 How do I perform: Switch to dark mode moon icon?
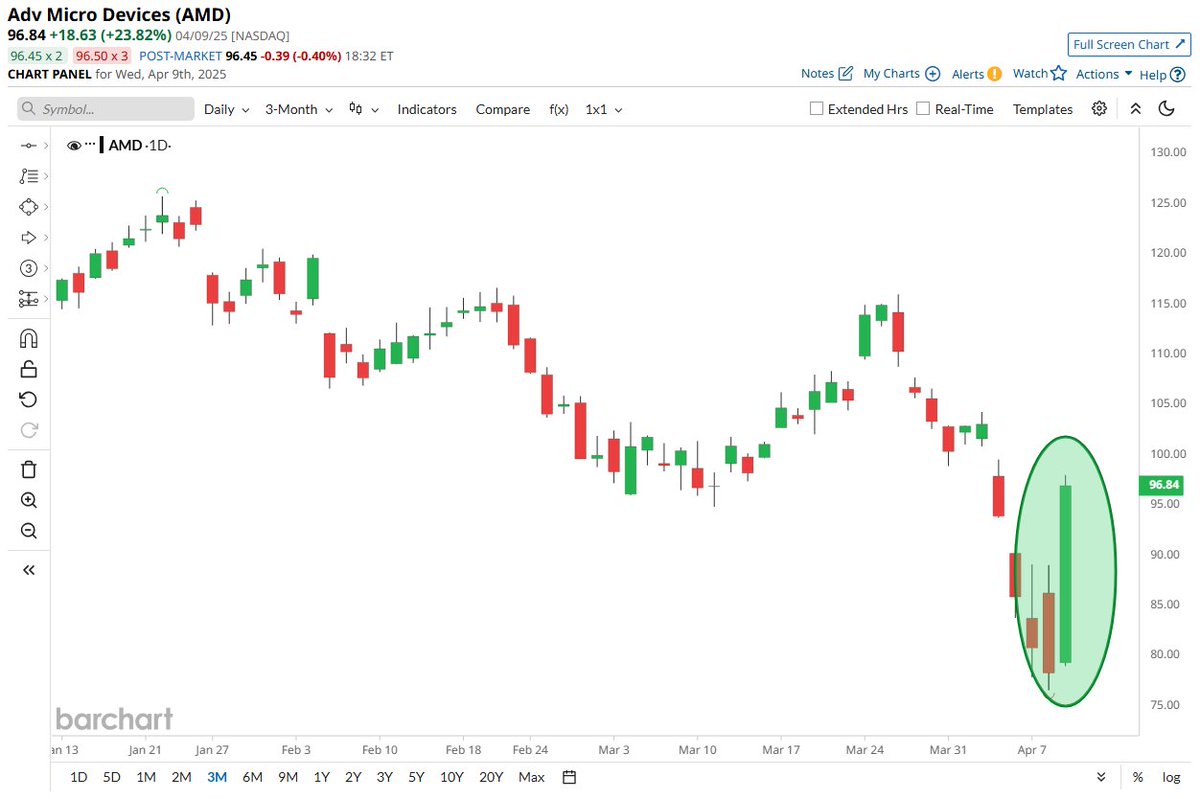coord(1167,109)
